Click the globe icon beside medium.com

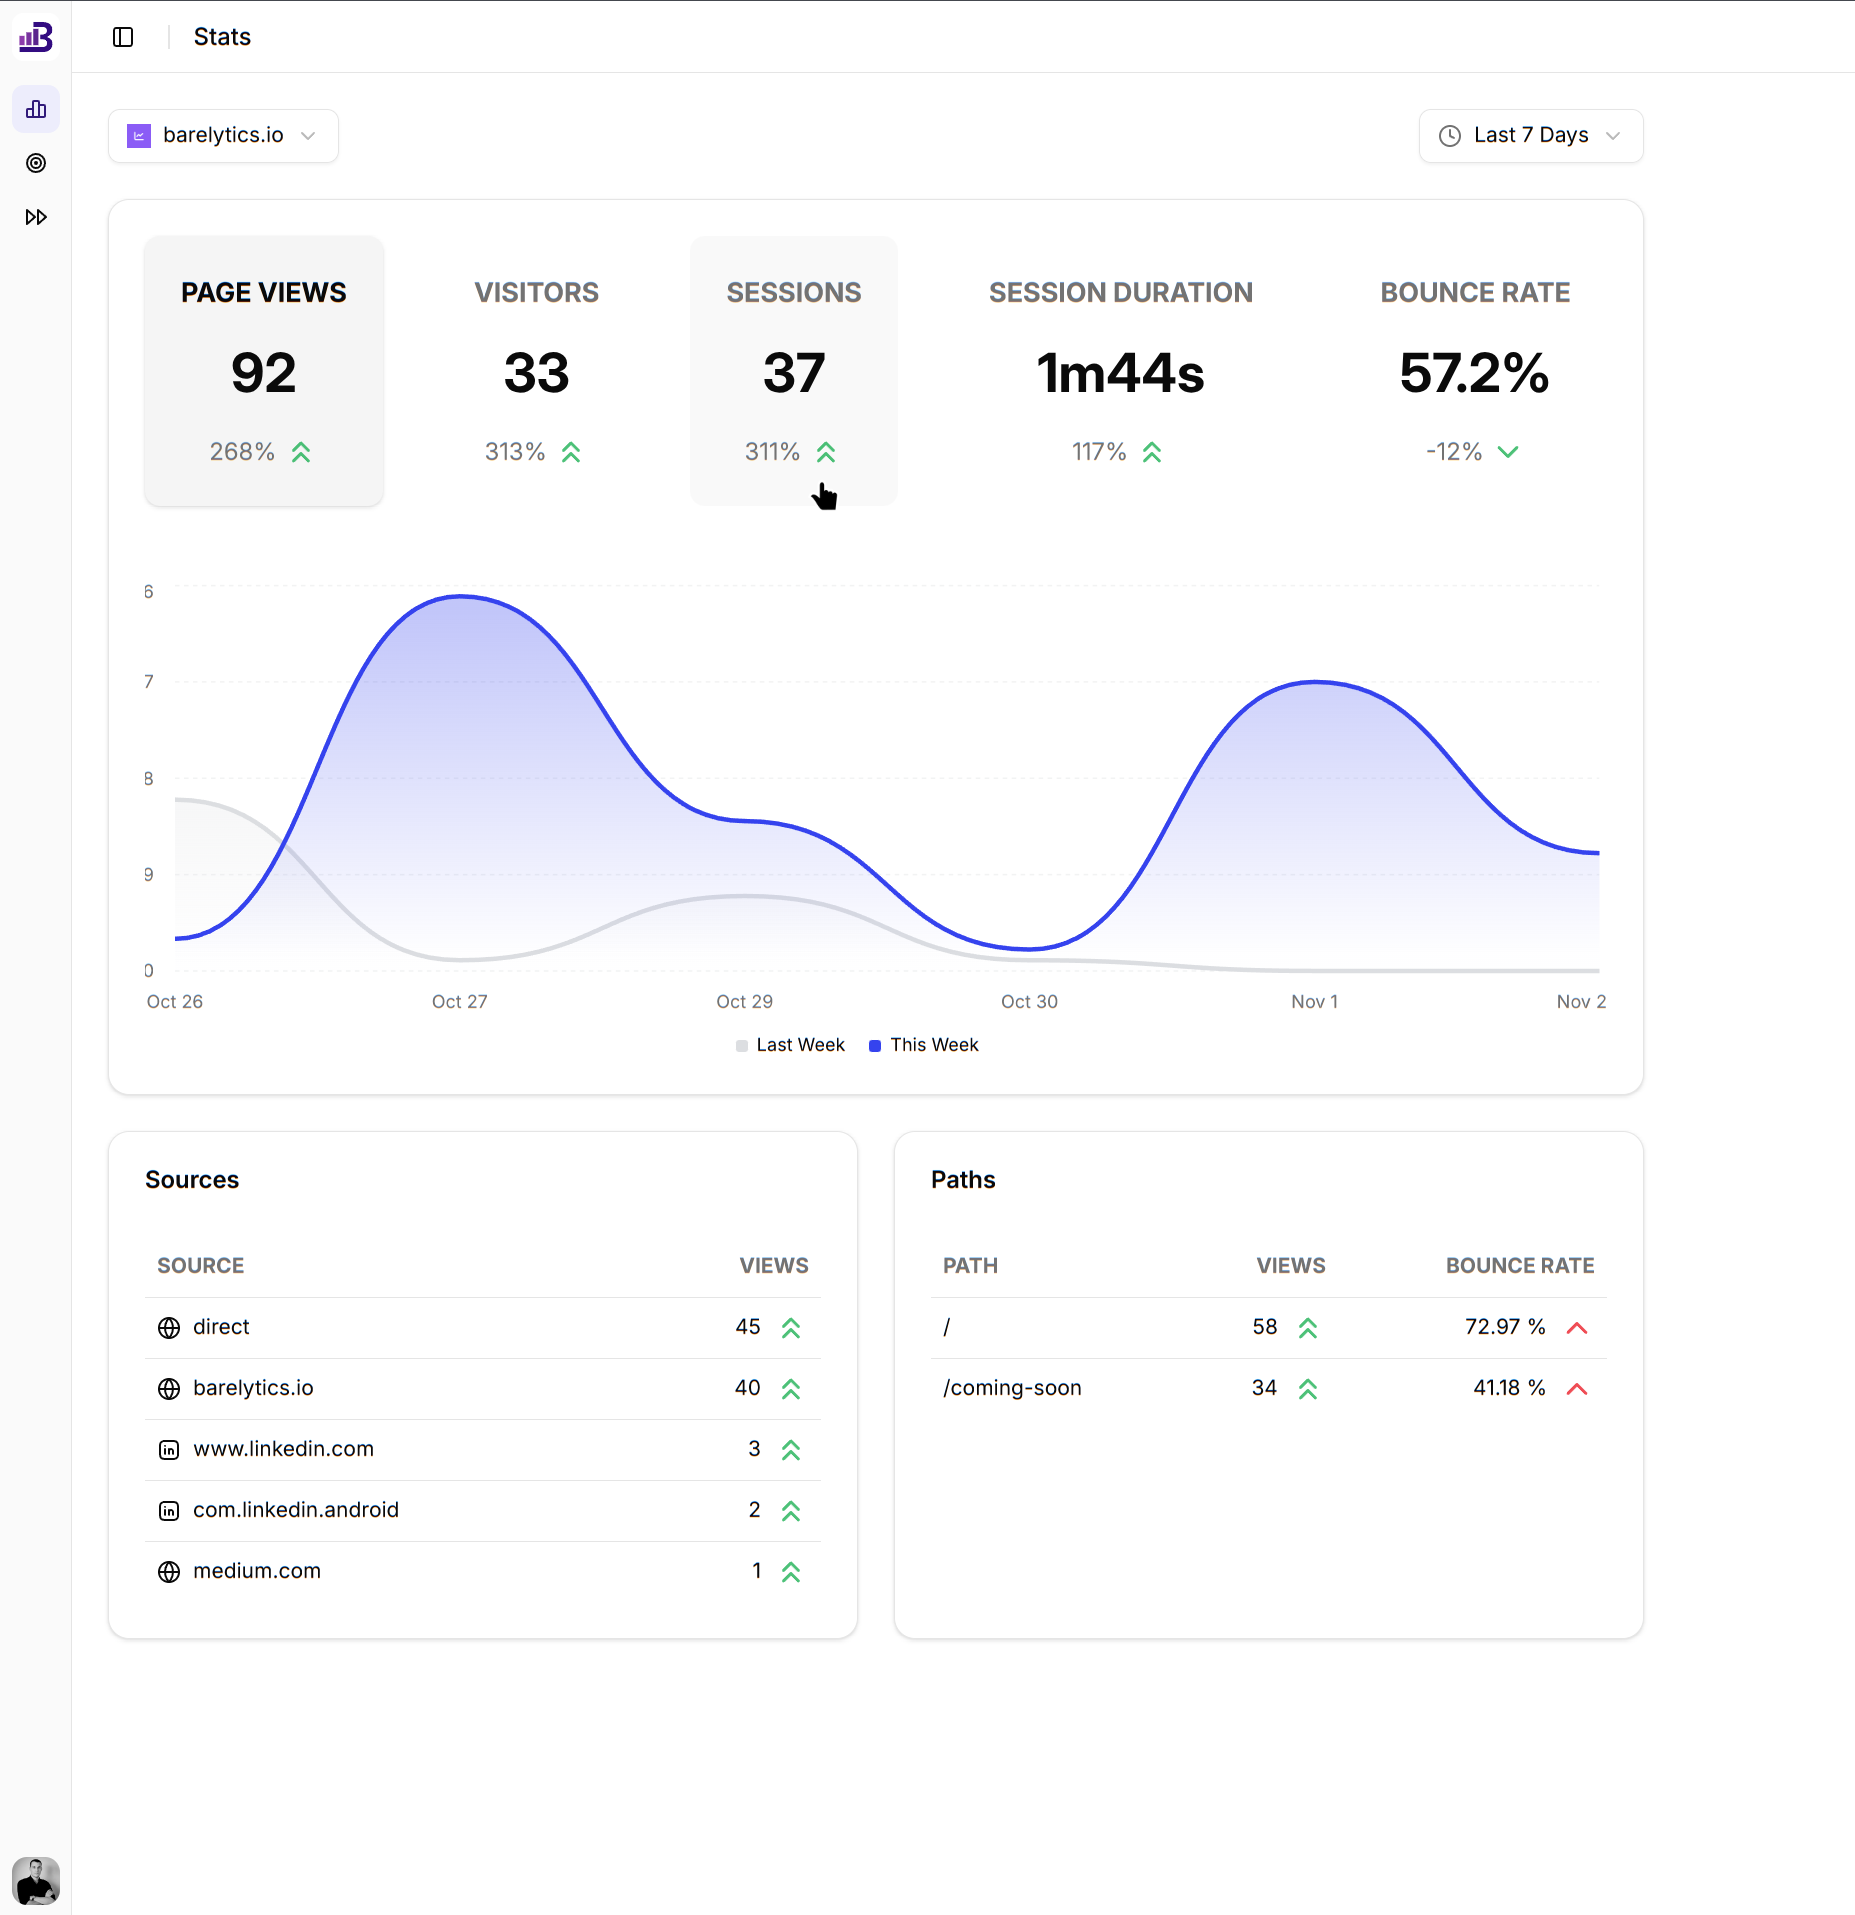(x=169, y=1572)
